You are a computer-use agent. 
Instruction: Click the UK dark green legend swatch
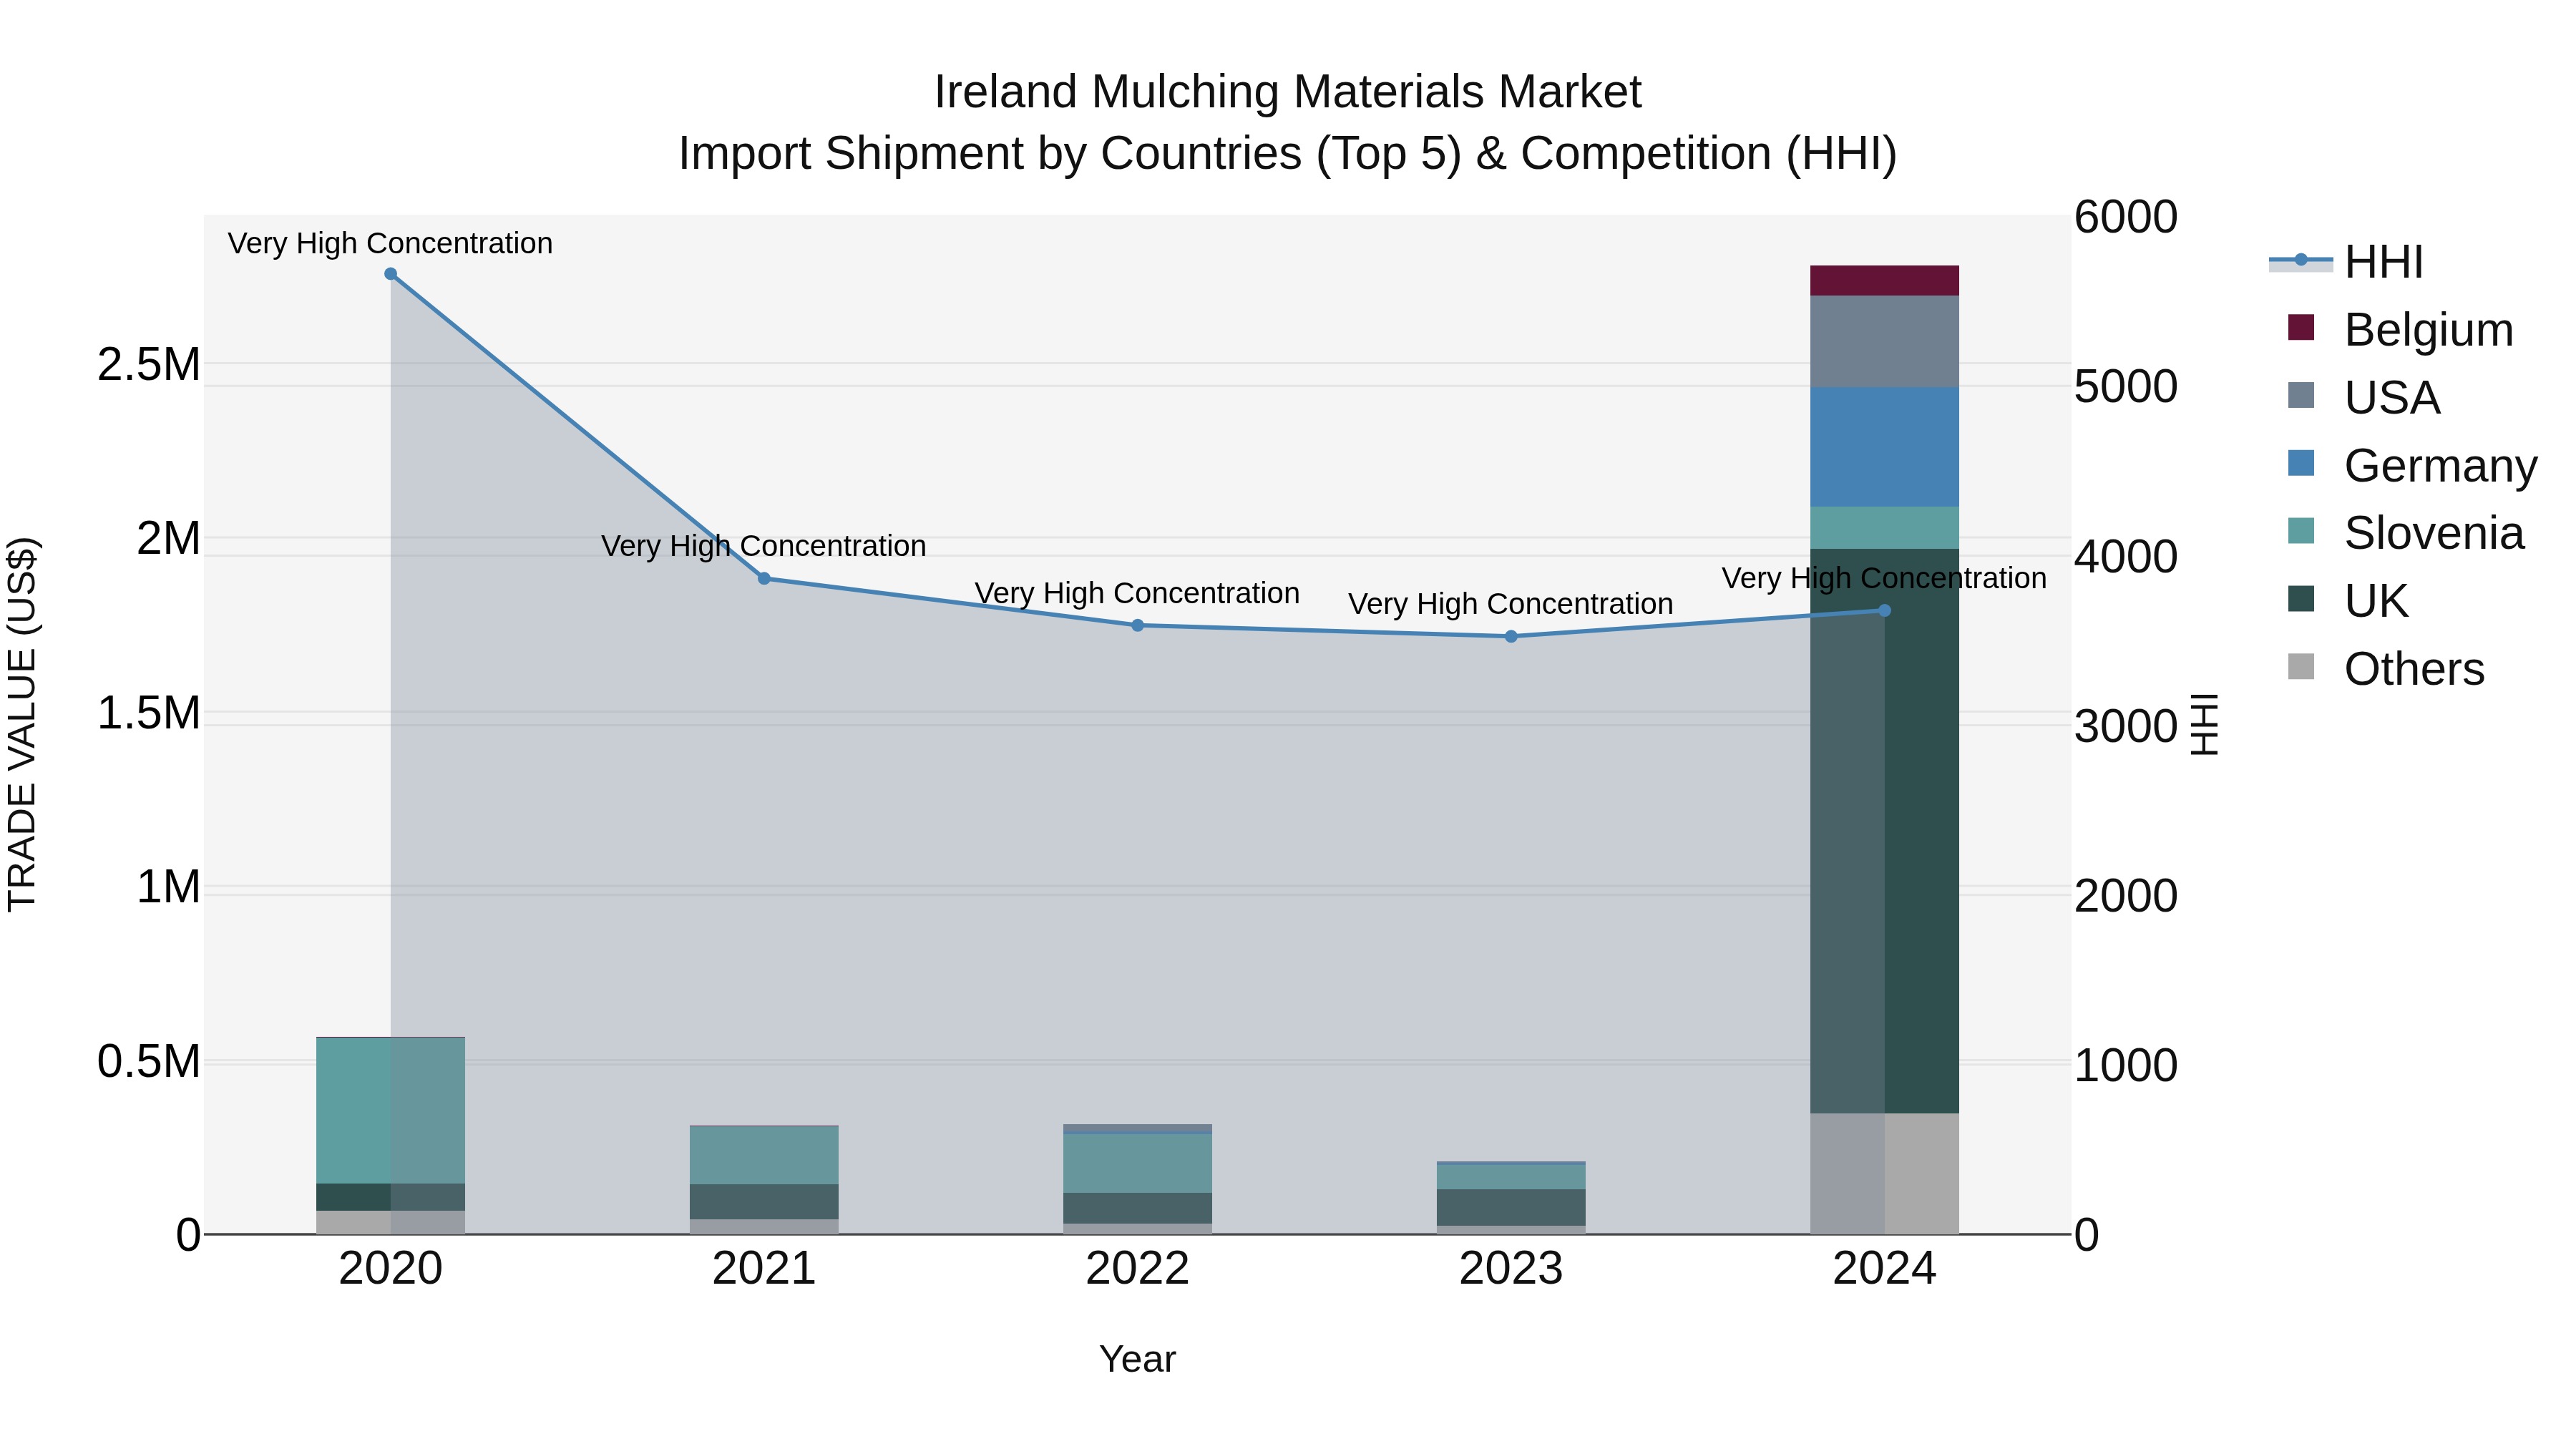2301,599
